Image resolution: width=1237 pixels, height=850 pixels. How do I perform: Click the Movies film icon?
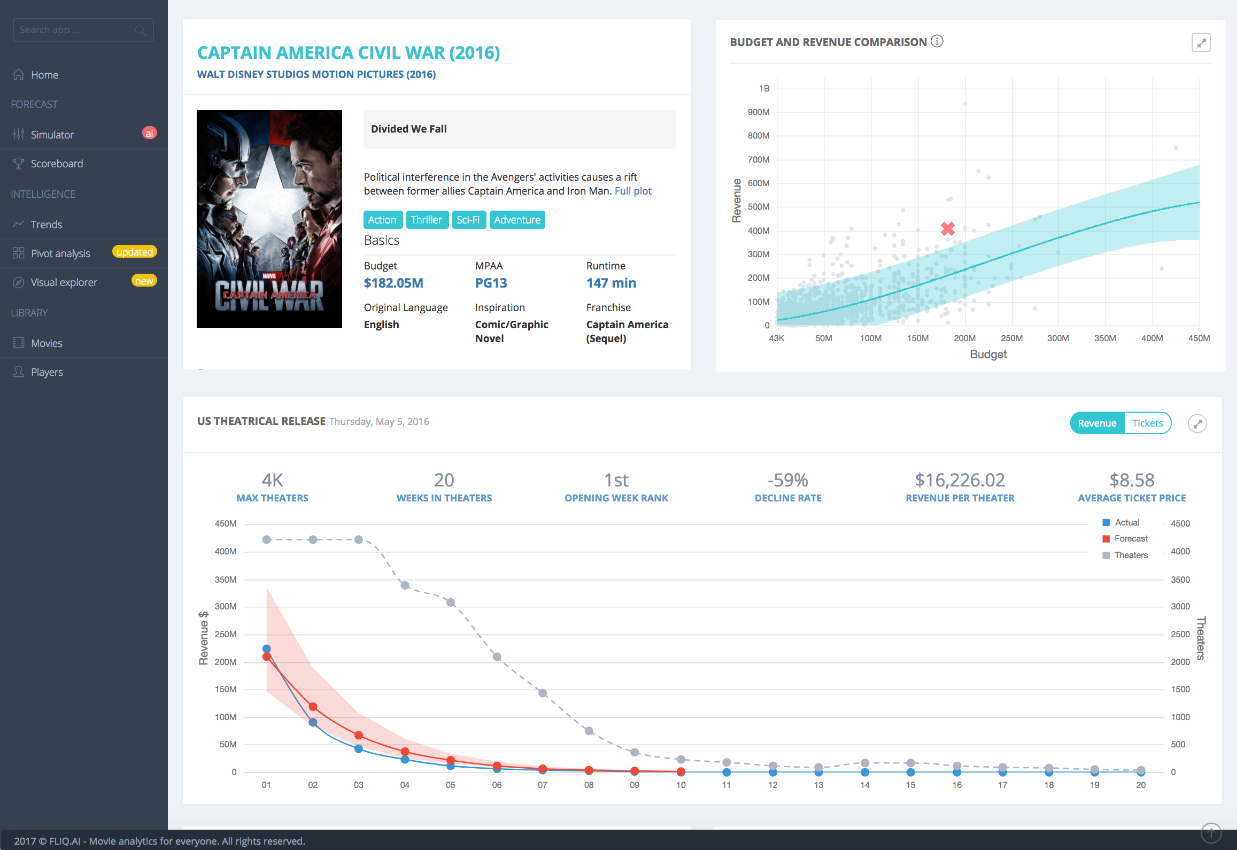pyautogui.click(x=18, y=343)
